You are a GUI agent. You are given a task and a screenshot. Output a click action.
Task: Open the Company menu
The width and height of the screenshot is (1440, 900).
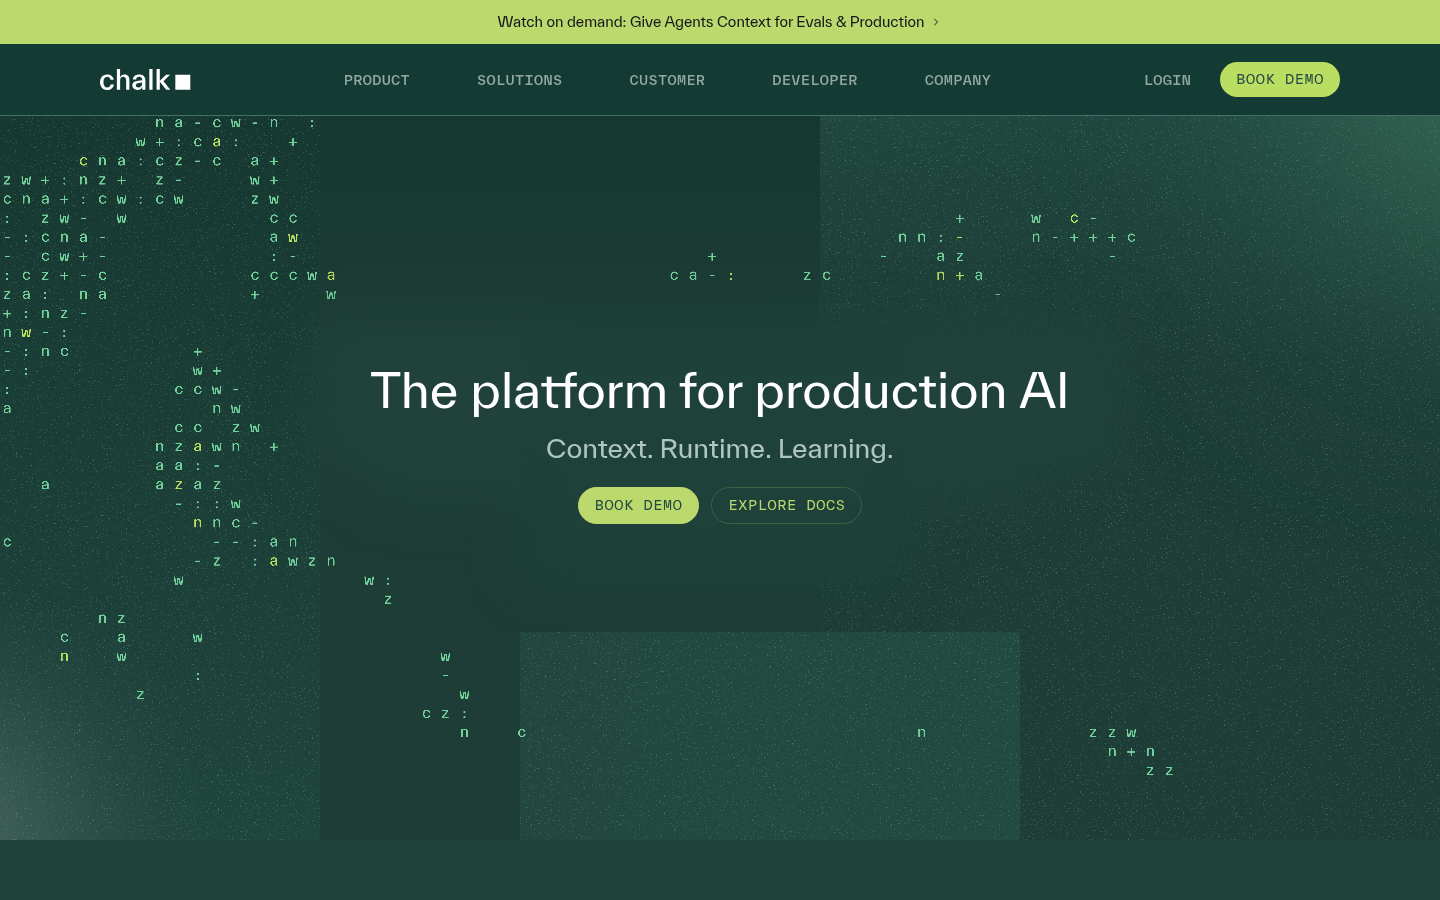tap(957, 80)
